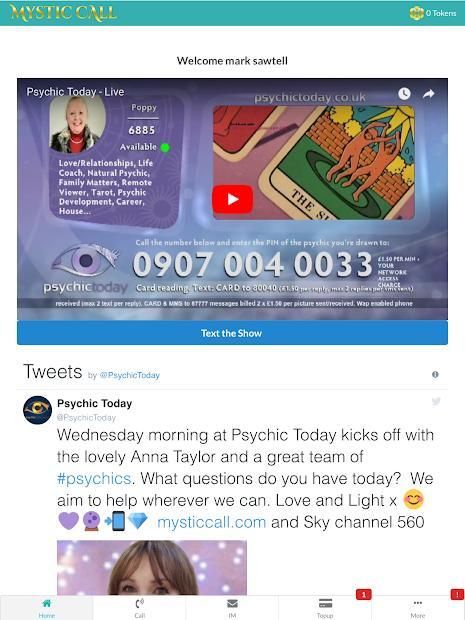Viewport: 465px width, 620px height.
Task: Follow the #psychics hashtag link
Action: (x=94, y=478)
